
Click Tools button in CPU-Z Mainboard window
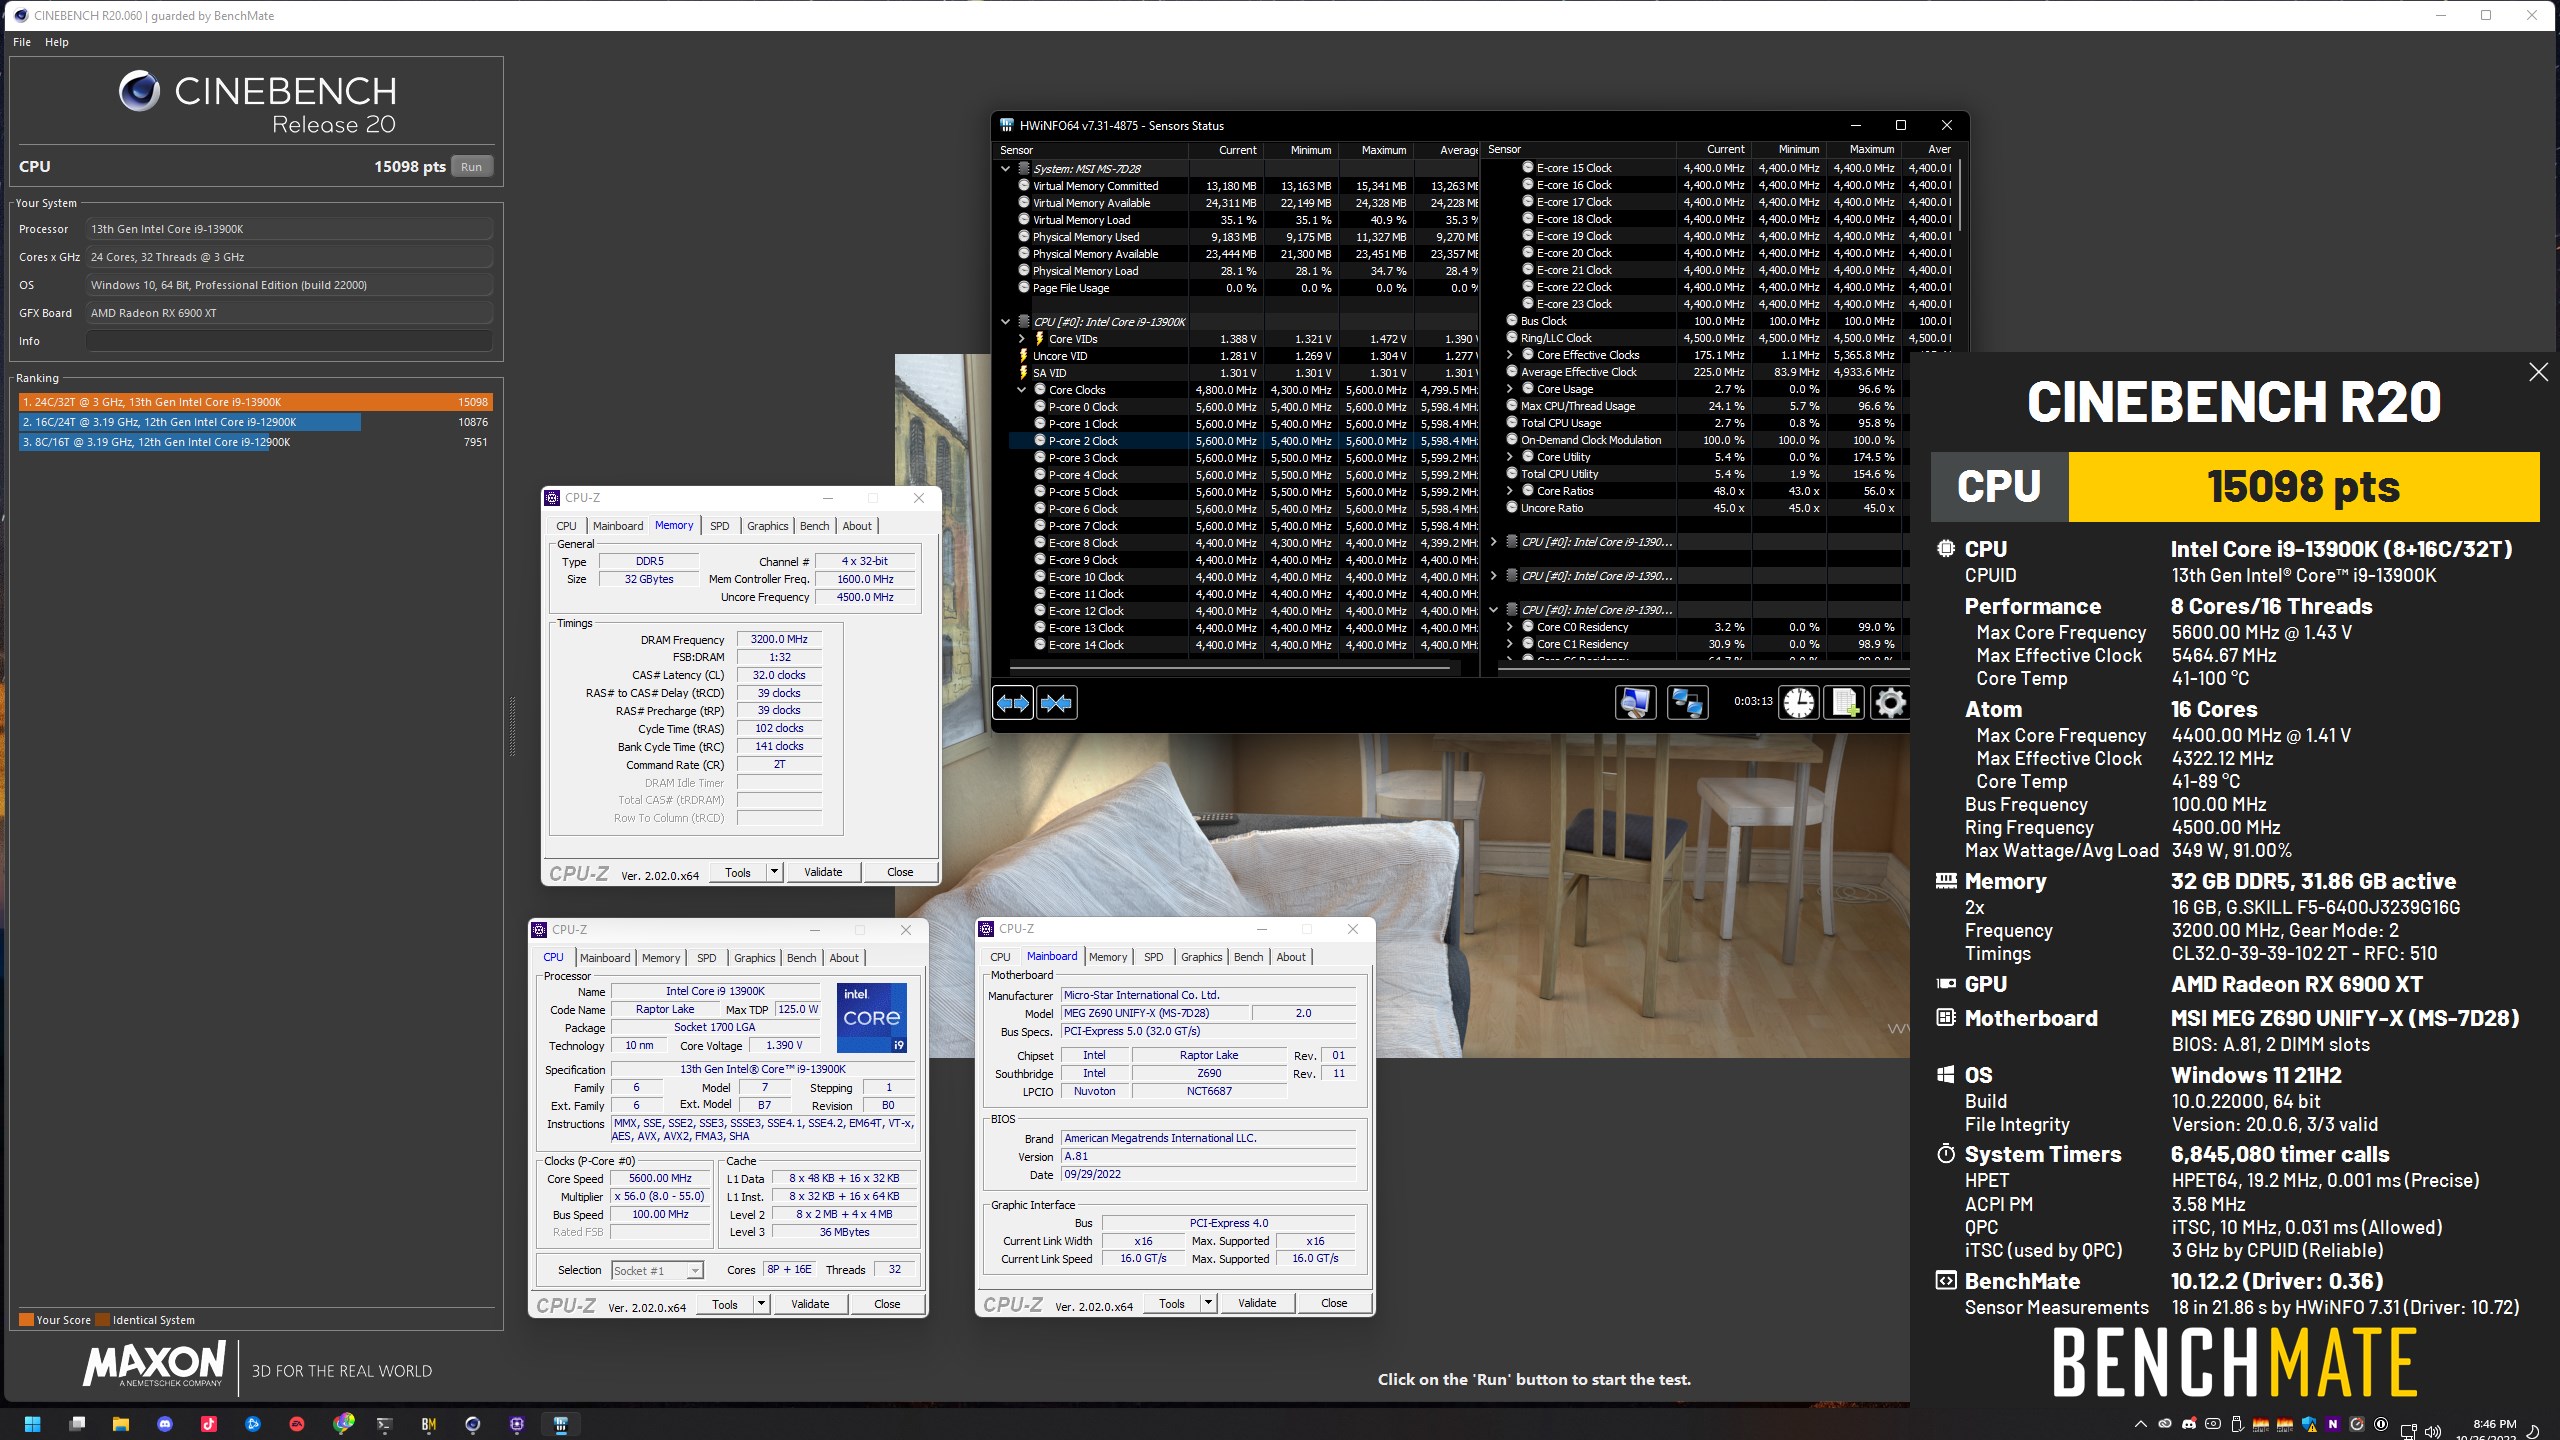1172,1304
